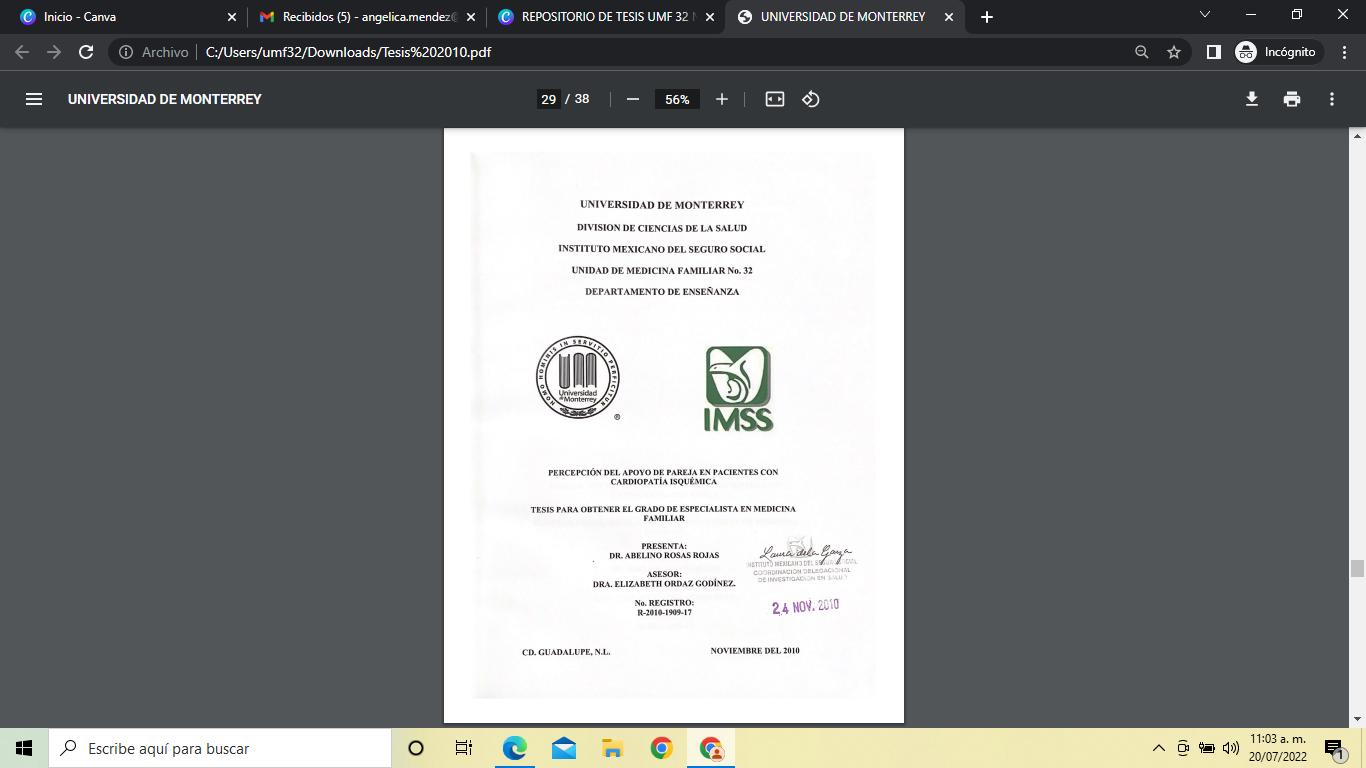Open the Mail app on taskbar
This screenshot has height=768, width=1366.
(x=564, y=748)
